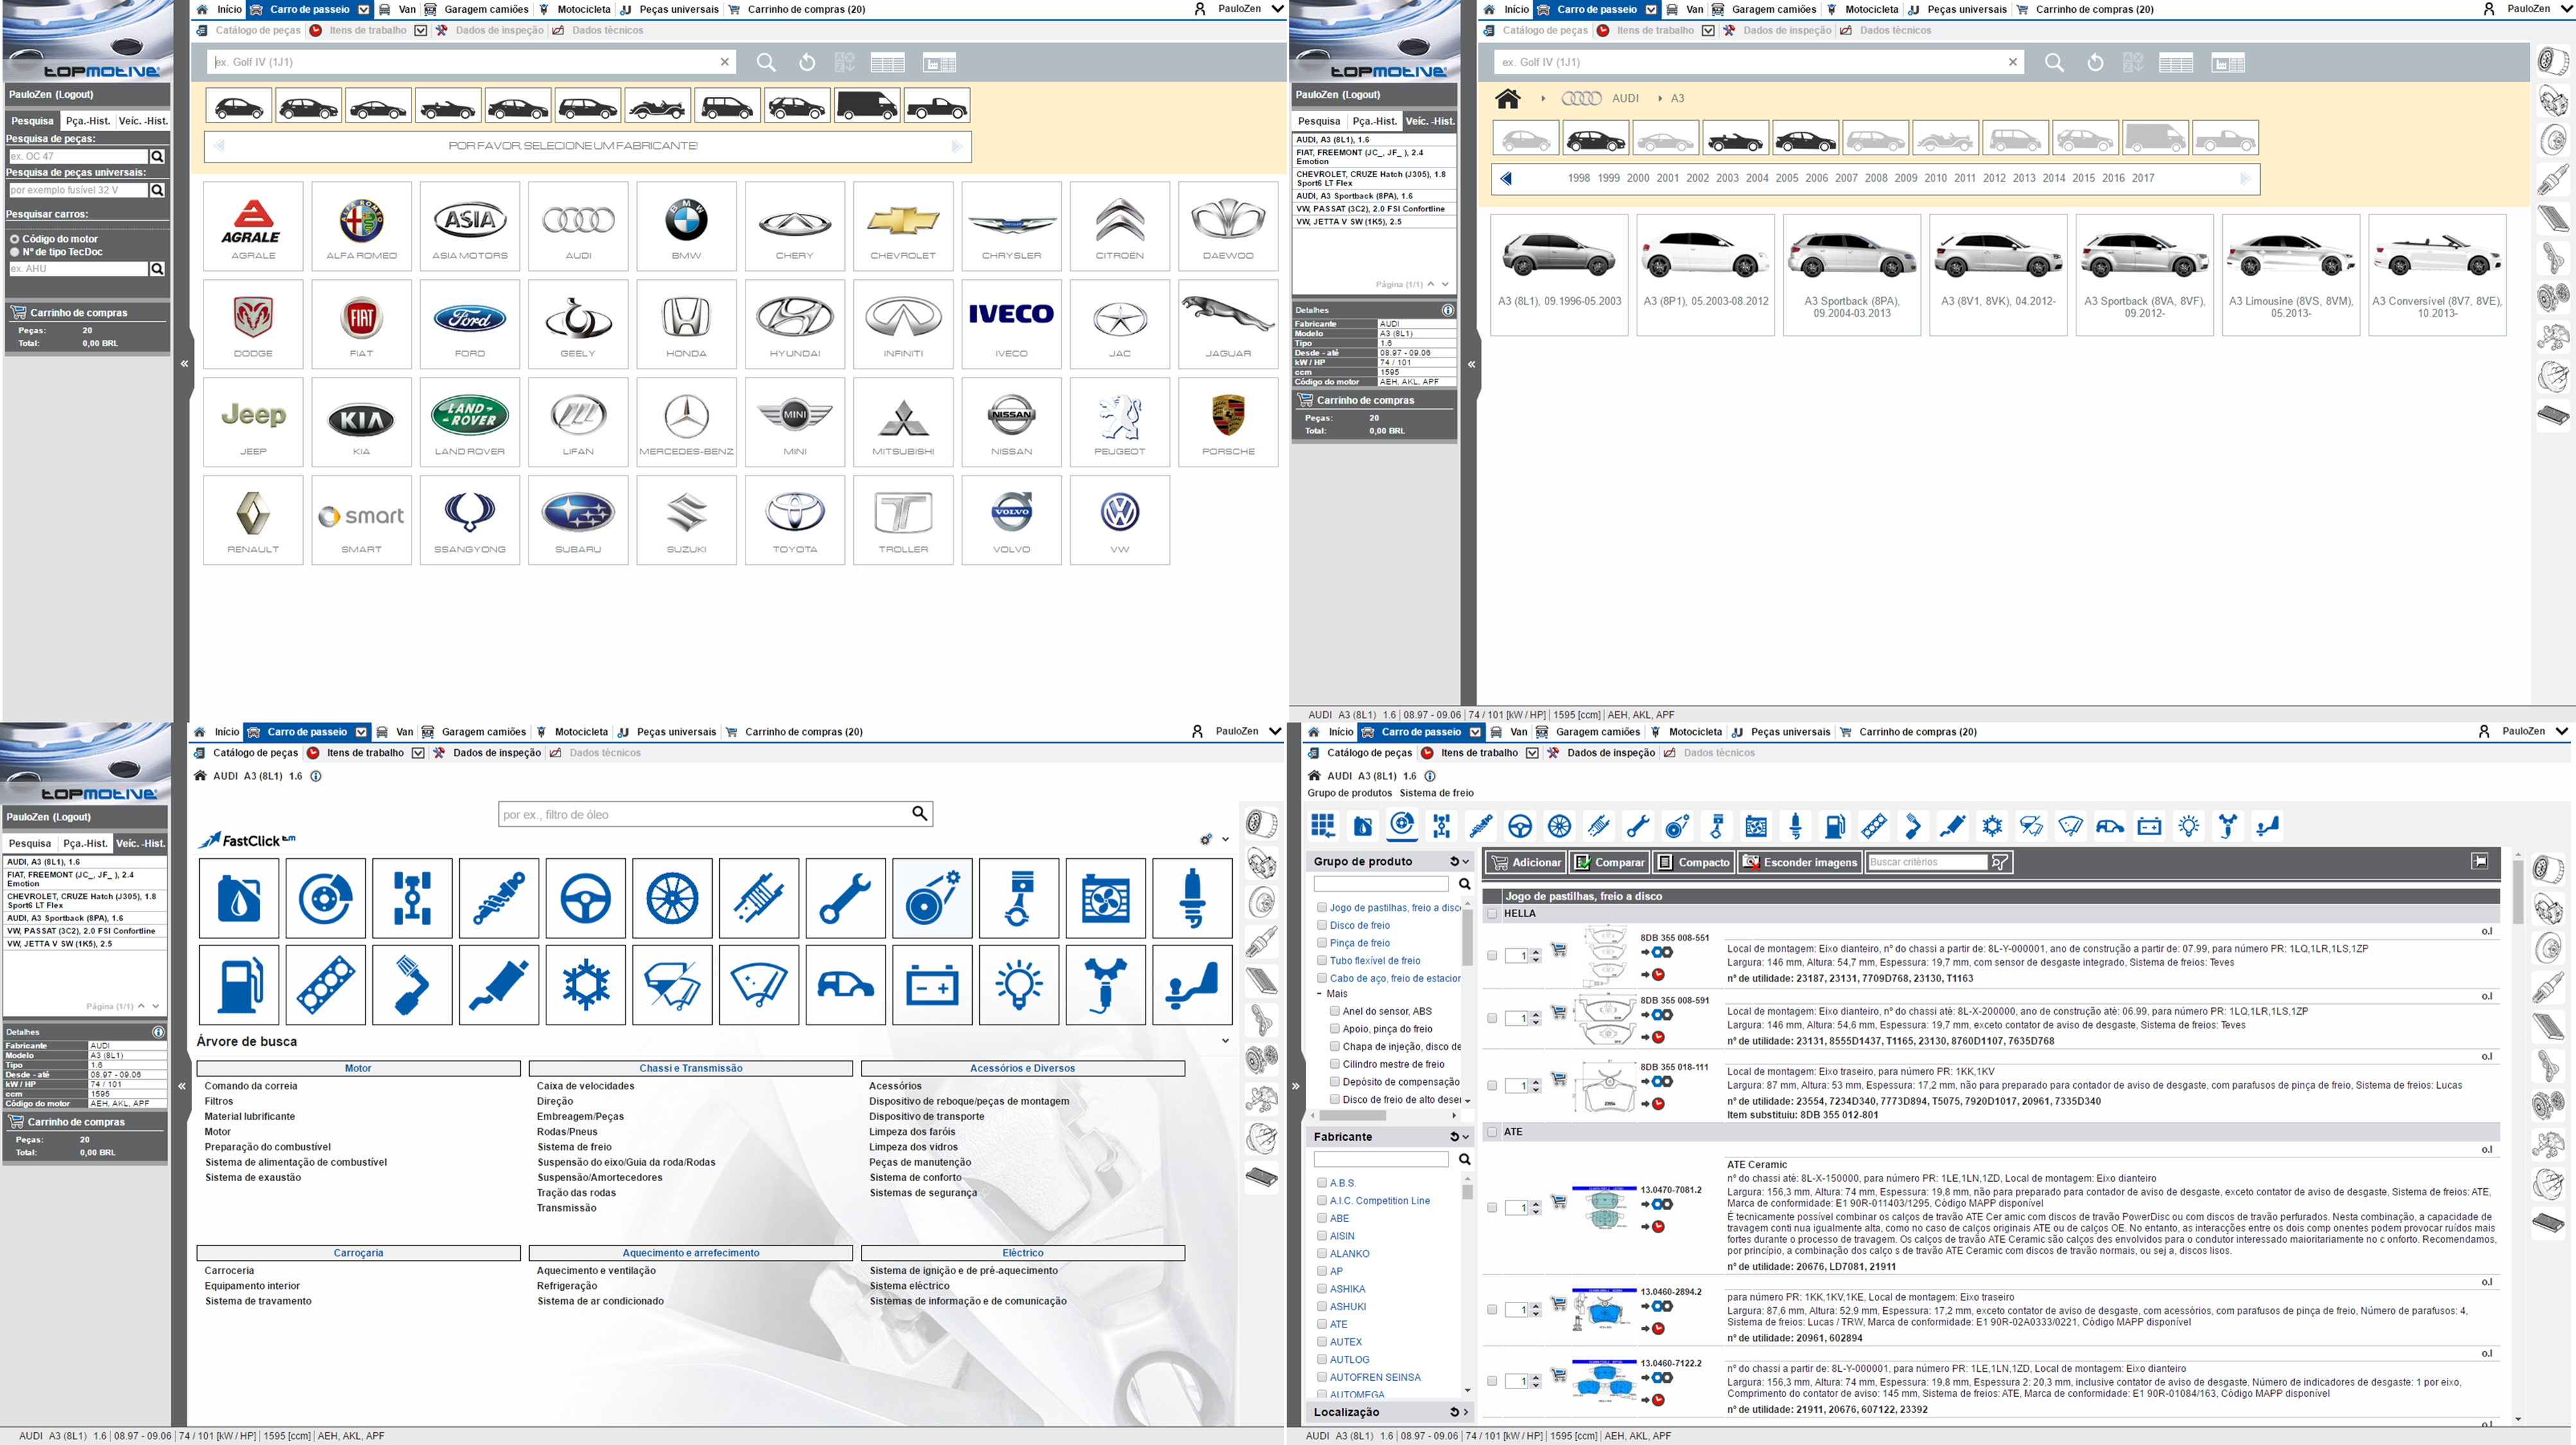Go to previous years with the blue left arrow
The width and height of the screenshot is (2576, 1445).
pyautogui.click(x=1506, y=178)
